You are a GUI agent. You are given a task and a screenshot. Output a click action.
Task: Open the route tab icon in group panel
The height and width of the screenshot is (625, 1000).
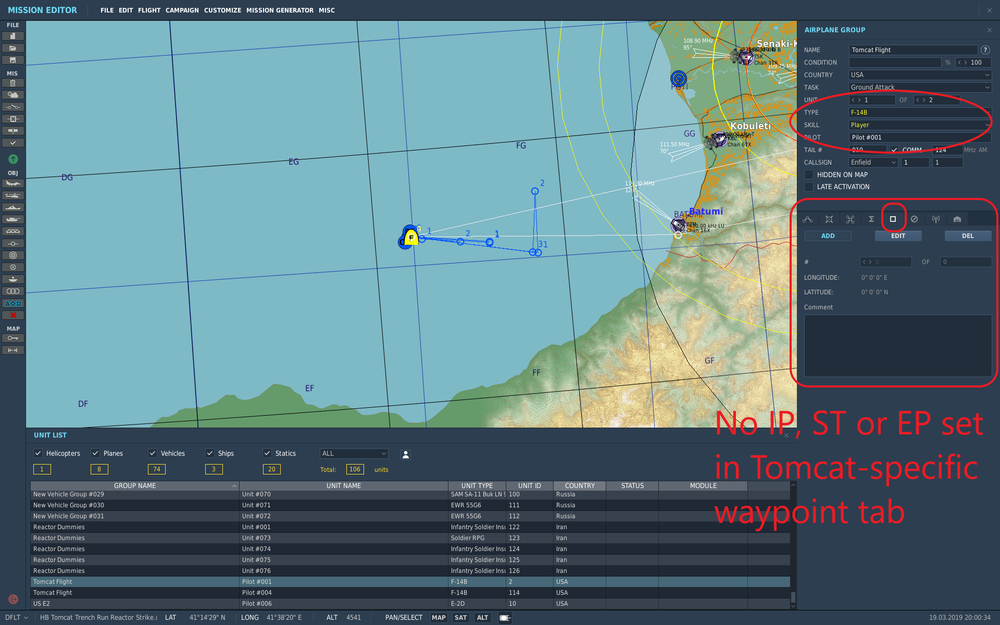coord(807,219)
